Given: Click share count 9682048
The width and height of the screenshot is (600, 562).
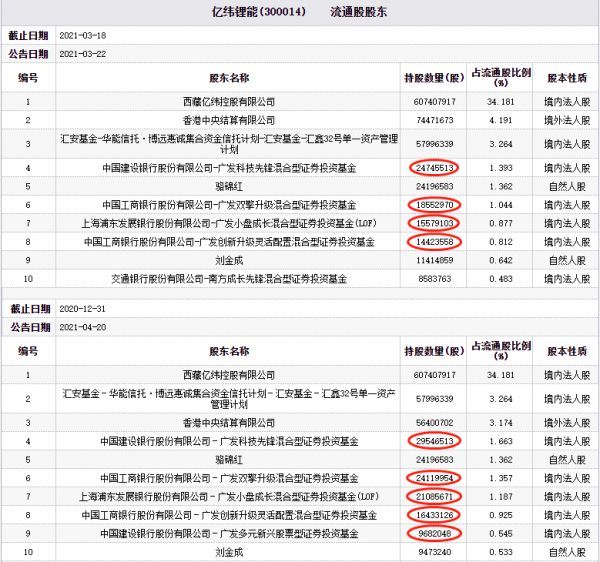Looking at the screenshot, I should pyautogui.click(x=435, y=533).
